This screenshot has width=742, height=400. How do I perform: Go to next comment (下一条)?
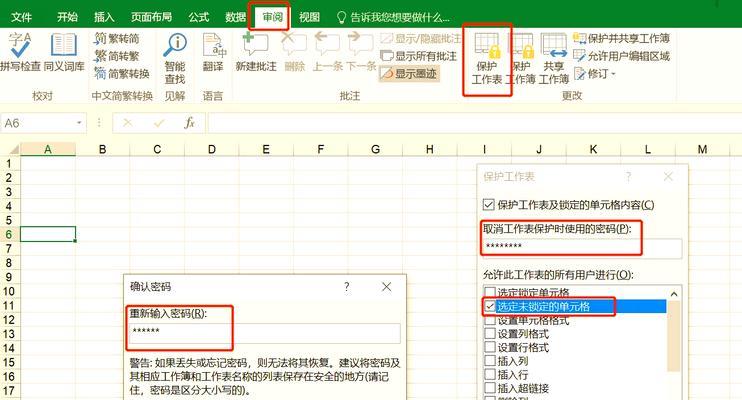pyautogui.click(x=361, y=52)
